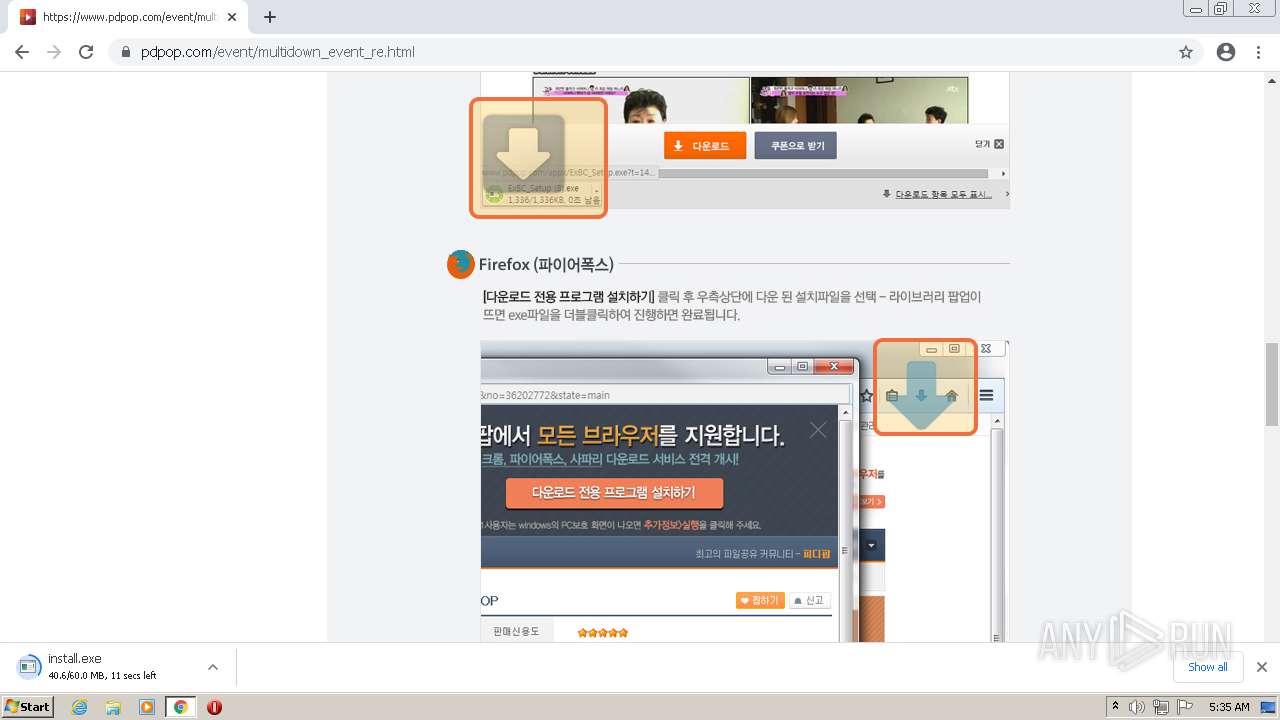
Task: Close the downloads bar
Action: tap(1262, 667)
